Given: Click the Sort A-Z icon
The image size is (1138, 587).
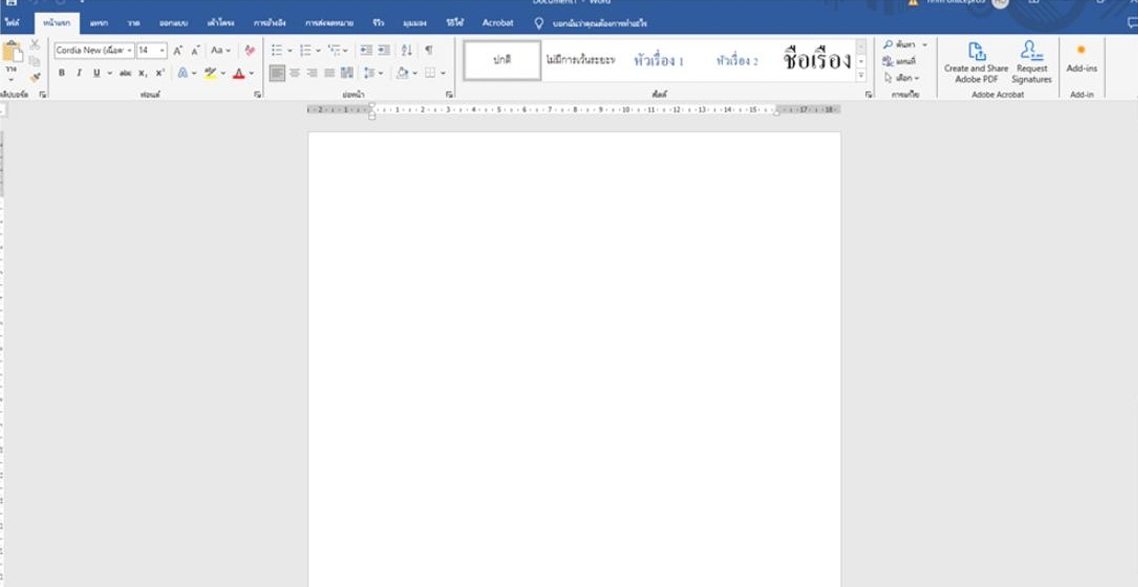Looking at the screenshot, I should [x=406, y=50].
